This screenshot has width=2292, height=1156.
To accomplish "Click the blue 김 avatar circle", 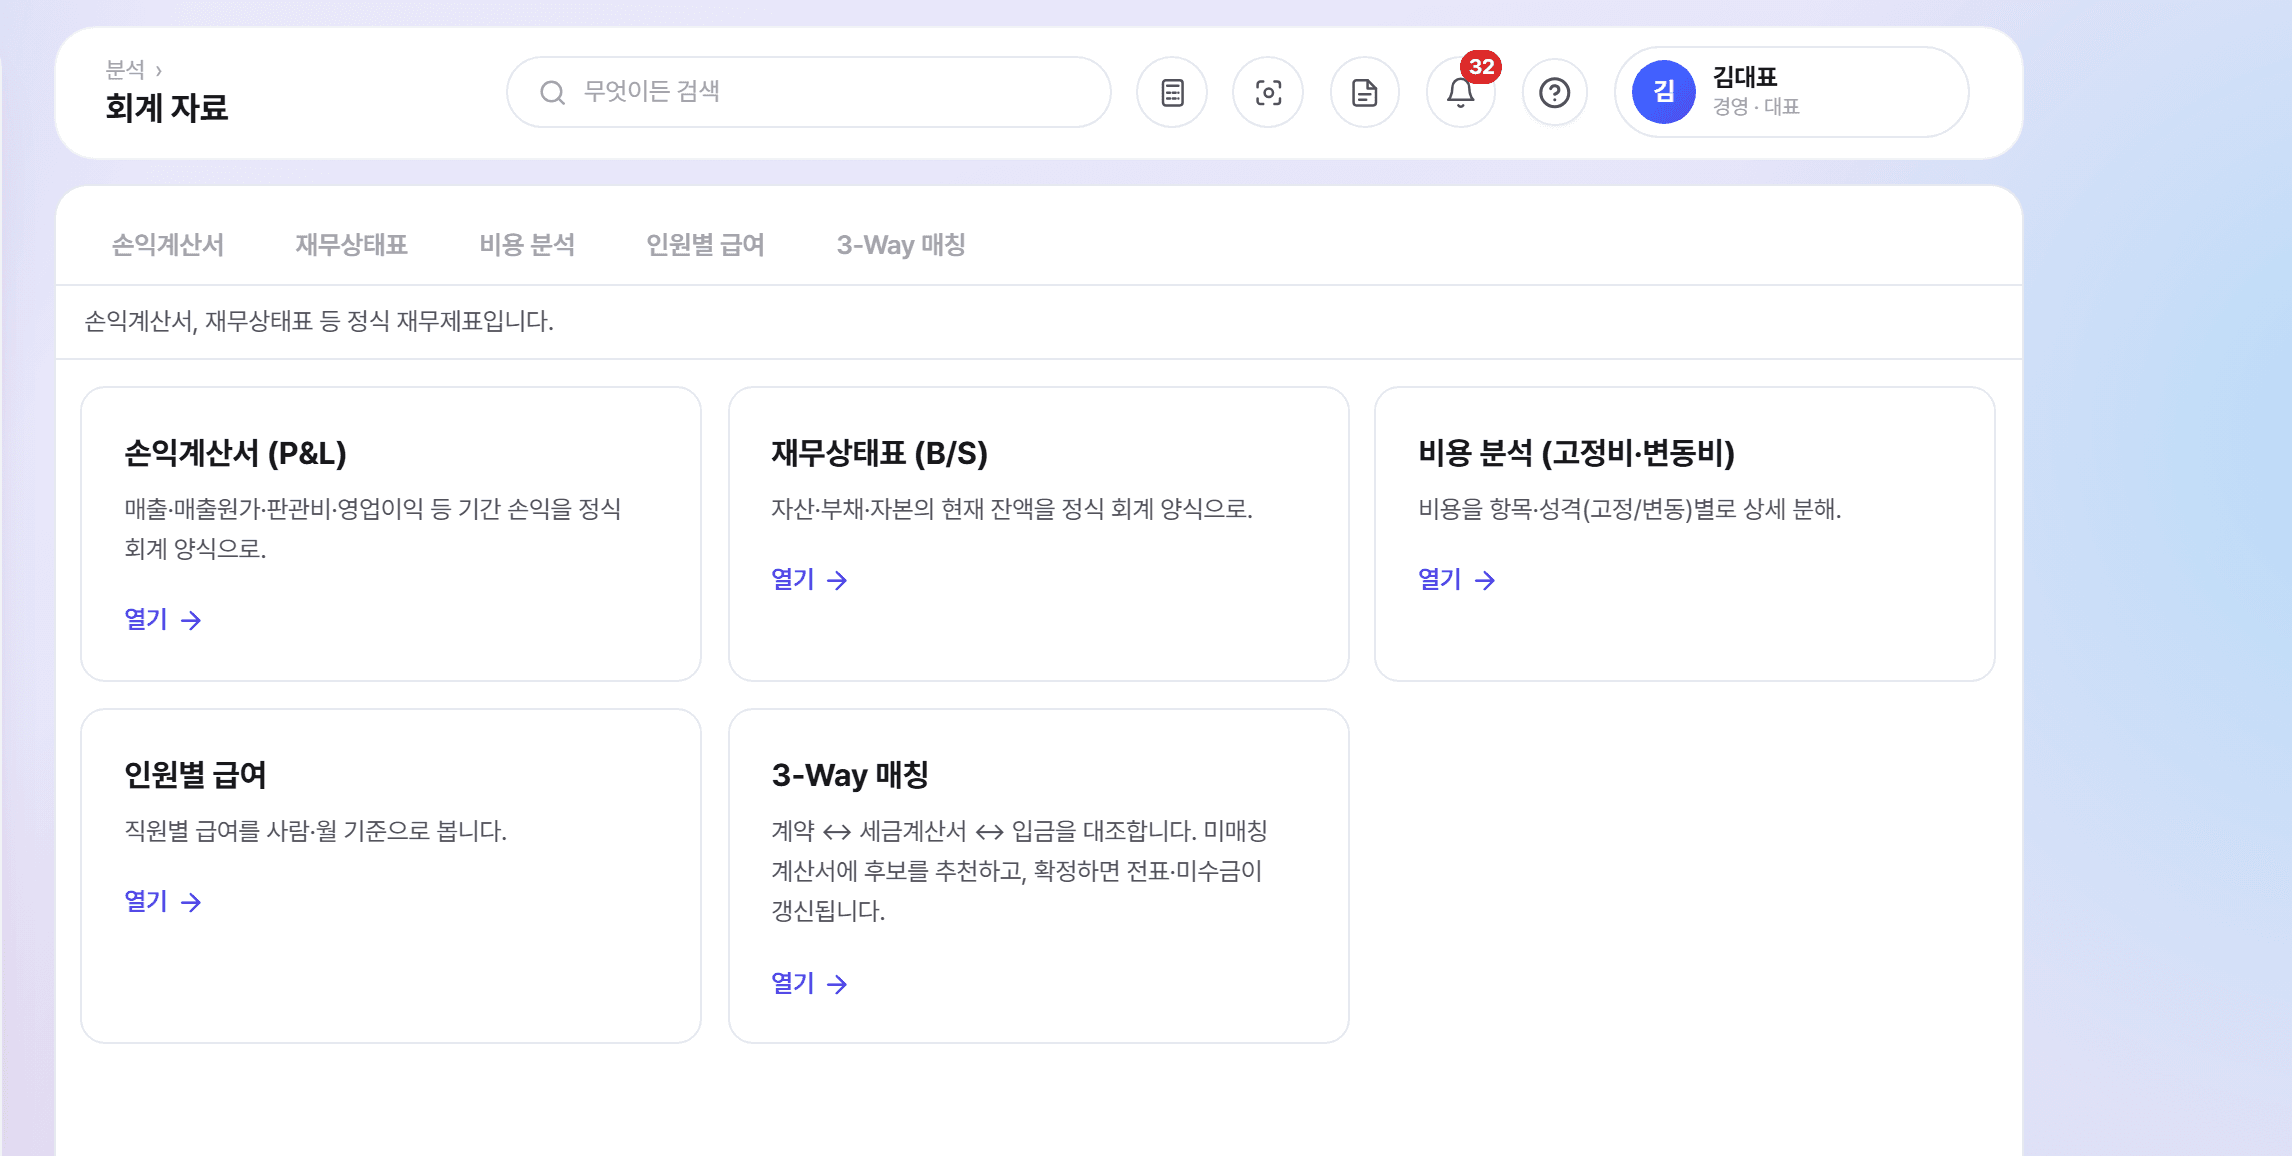I will pyautogui.click(x=1663, y=92).
